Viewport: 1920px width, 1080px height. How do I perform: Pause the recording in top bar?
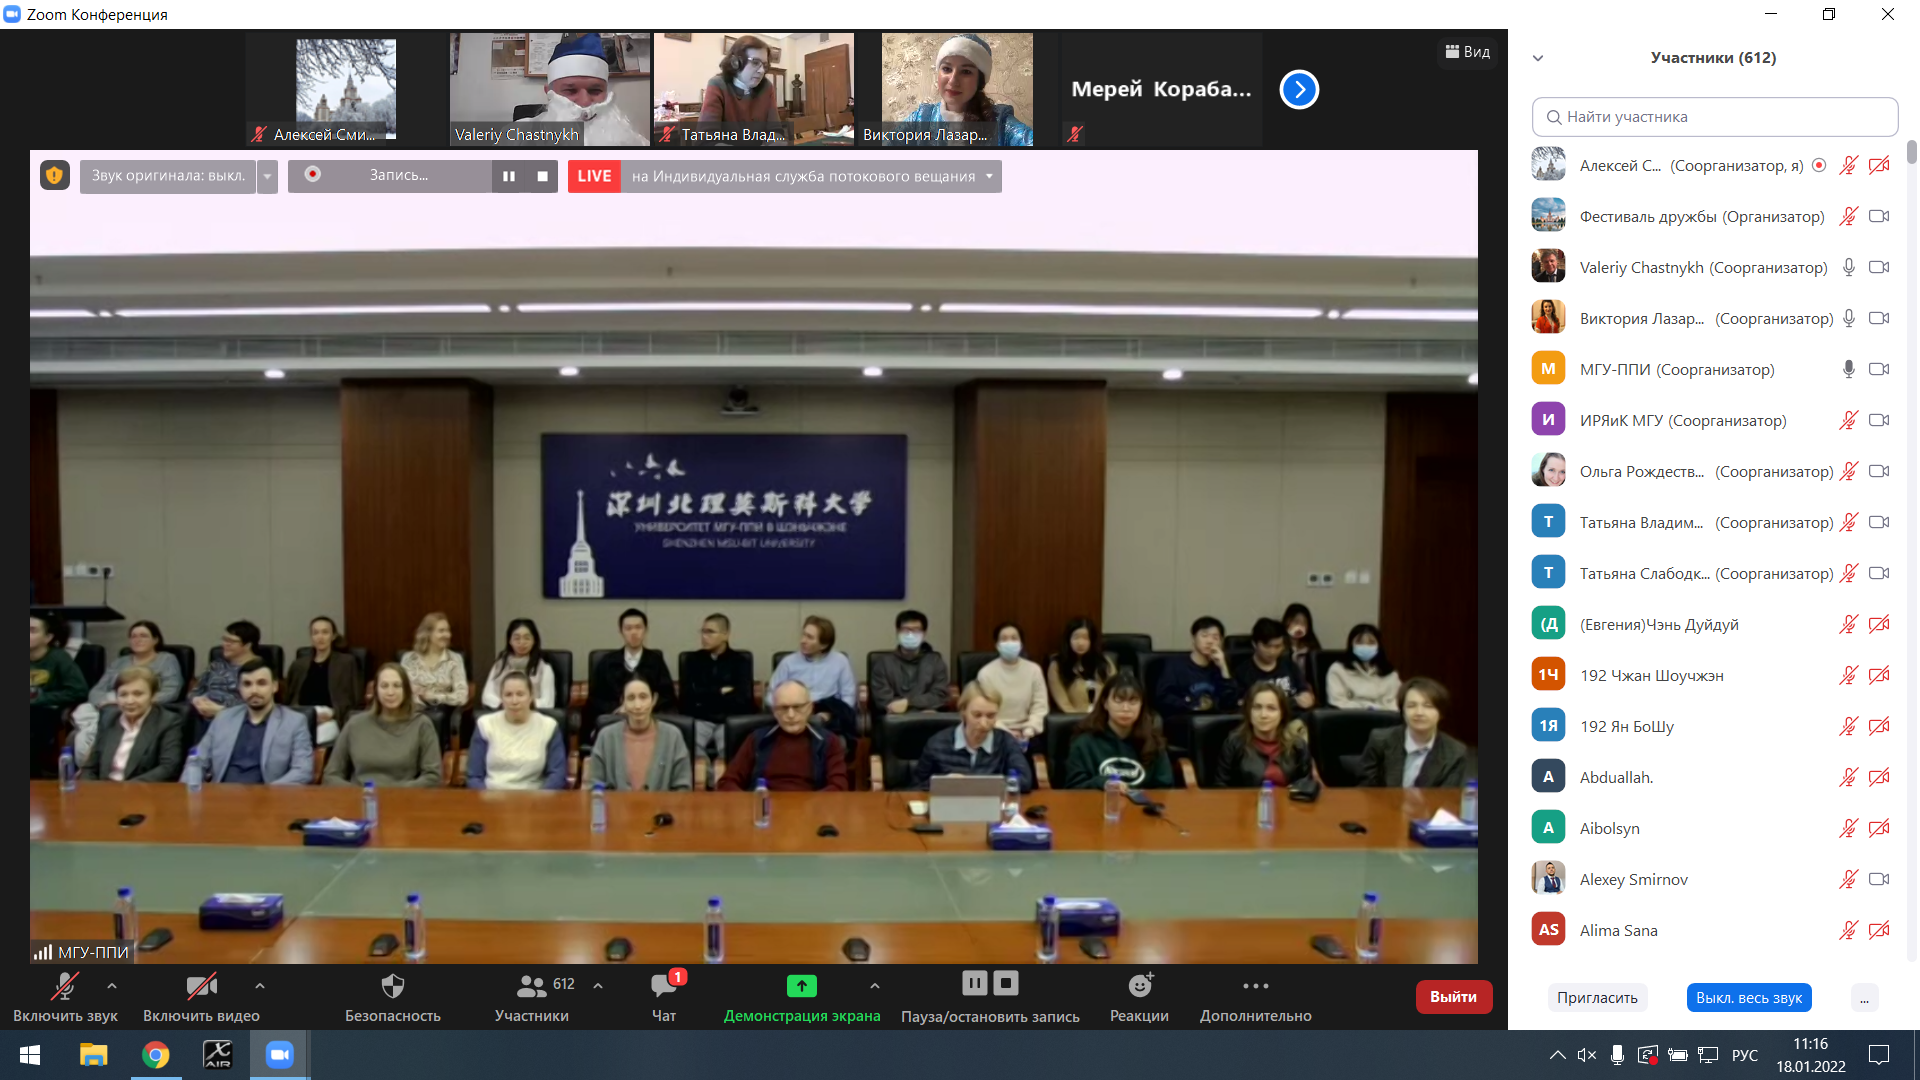click(509, 176)
